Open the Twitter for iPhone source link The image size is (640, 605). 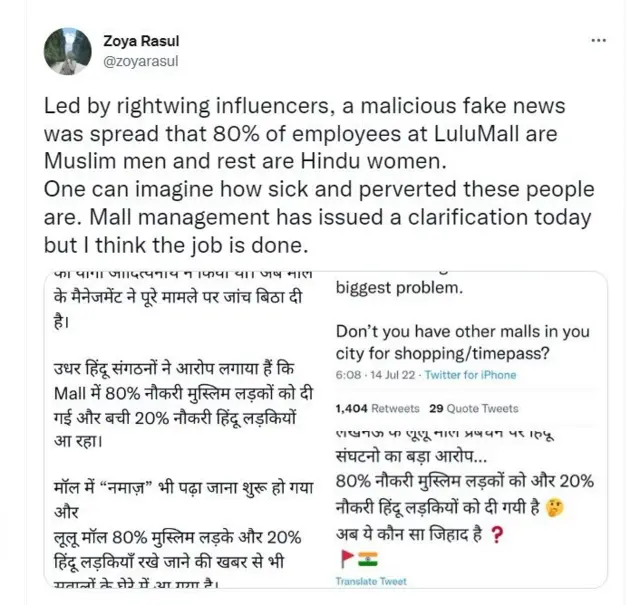coord(472,375)
